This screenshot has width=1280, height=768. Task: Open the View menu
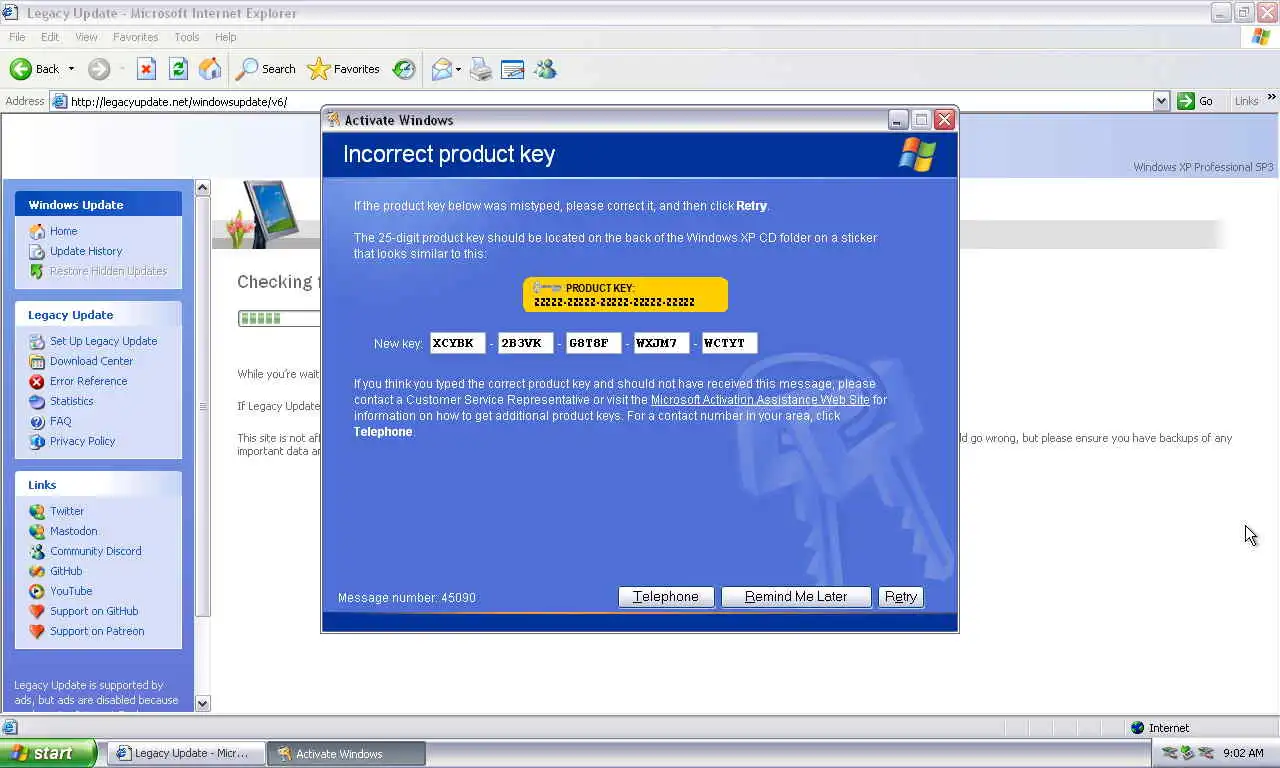pos(86,37)
